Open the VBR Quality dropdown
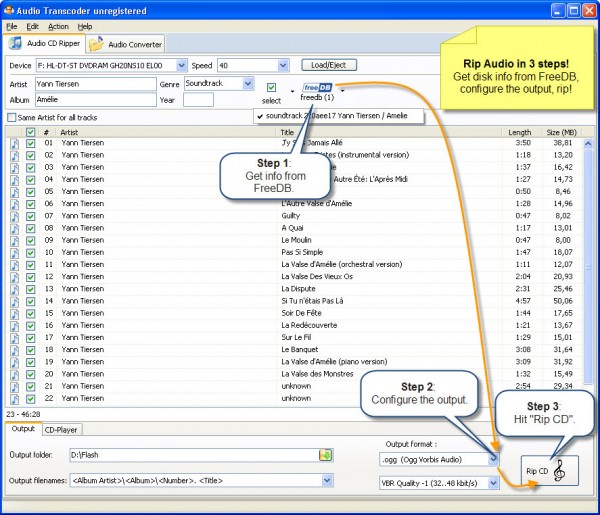Image resolution: width=600 pixels, height=515 pixels. [494, 483]
